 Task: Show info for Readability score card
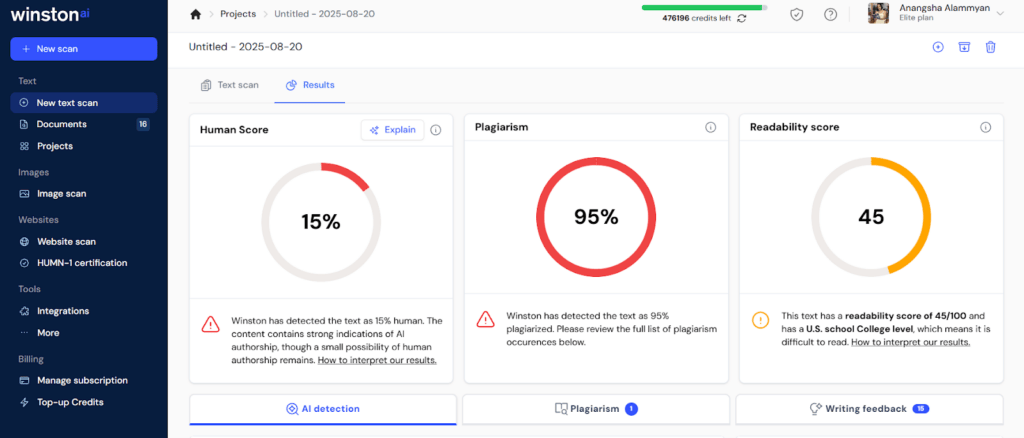click(x=985, y=128)
